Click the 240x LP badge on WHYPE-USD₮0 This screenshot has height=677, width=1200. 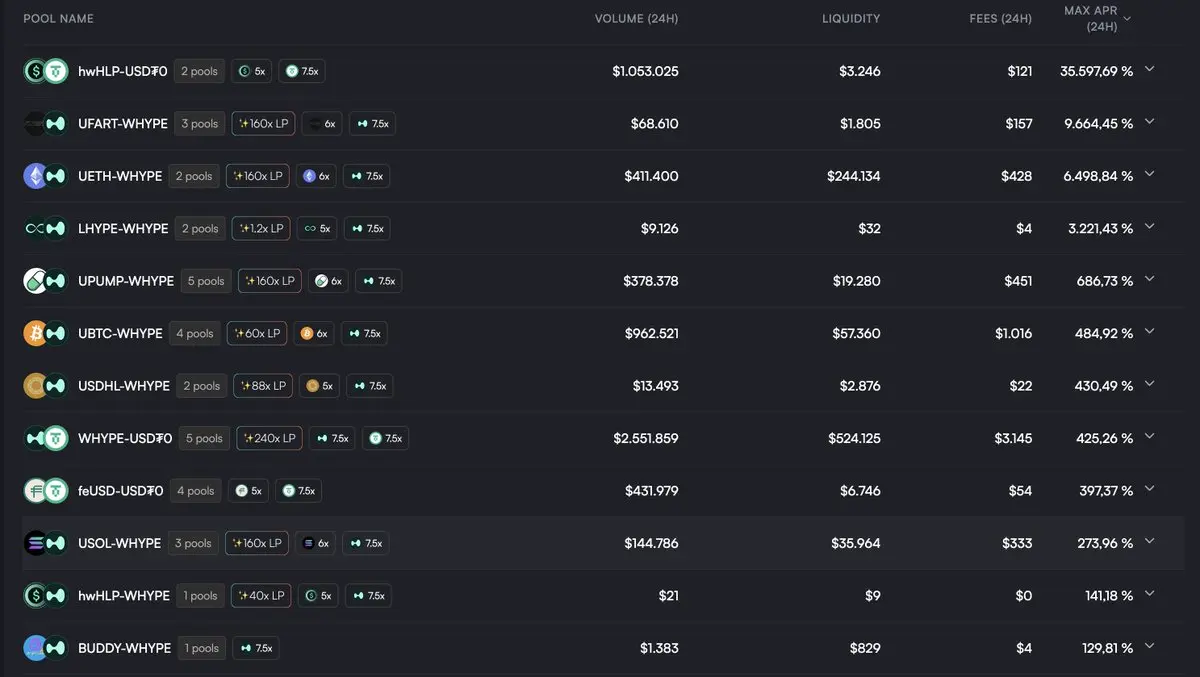coord(269,438)
